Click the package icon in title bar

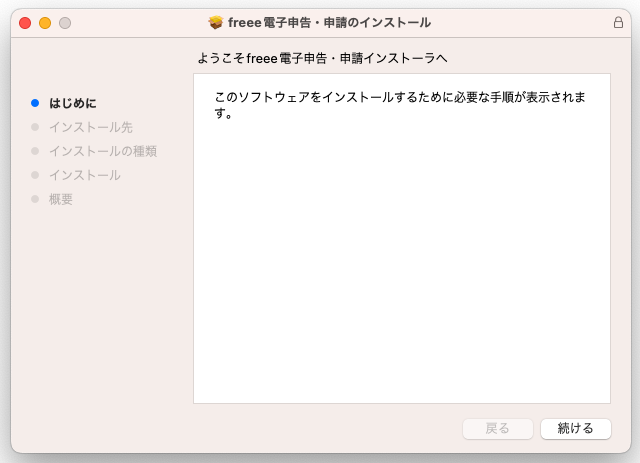[x=216, y=22]
